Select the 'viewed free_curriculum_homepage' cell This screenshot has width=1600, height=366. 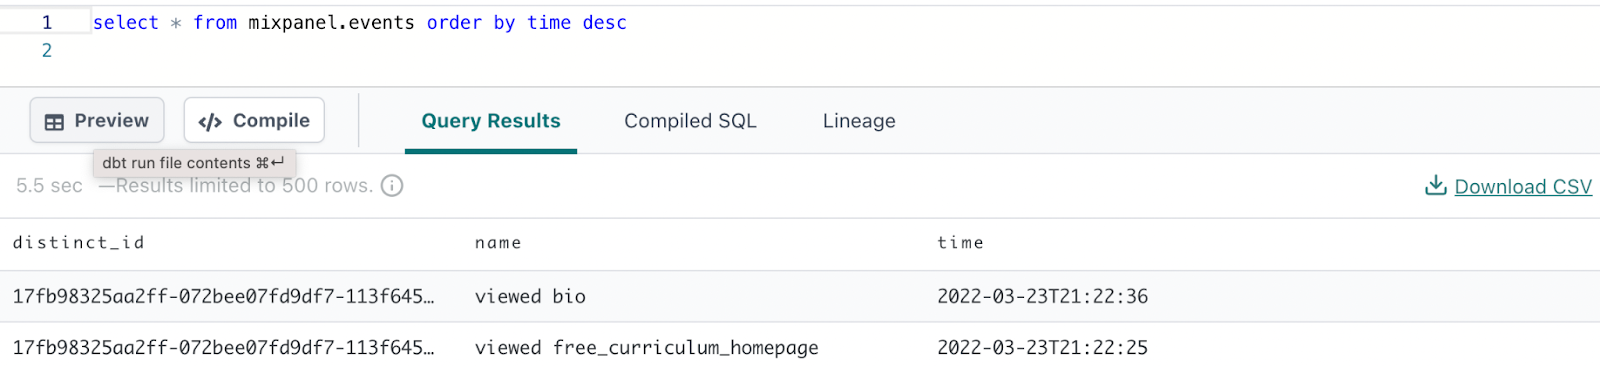[x=646, y=348]
